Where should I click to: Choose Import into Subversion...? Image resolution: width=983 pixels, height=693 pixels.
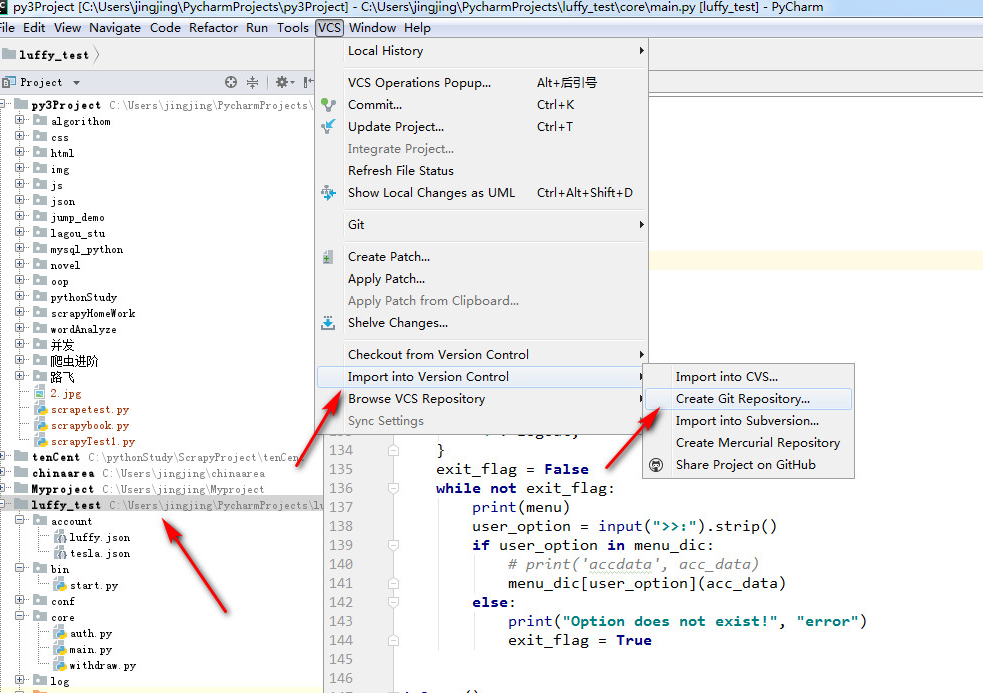click(x=748, y=421)
